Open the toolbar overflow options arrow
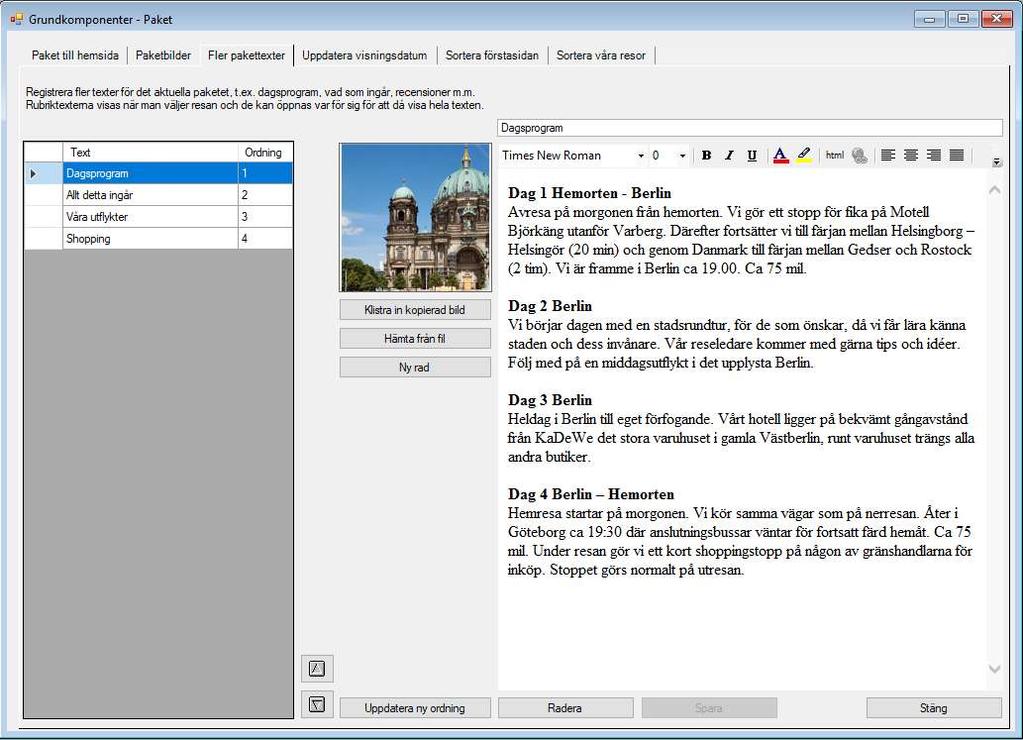This screenshot has width=1023, height=740. [996, 162]
